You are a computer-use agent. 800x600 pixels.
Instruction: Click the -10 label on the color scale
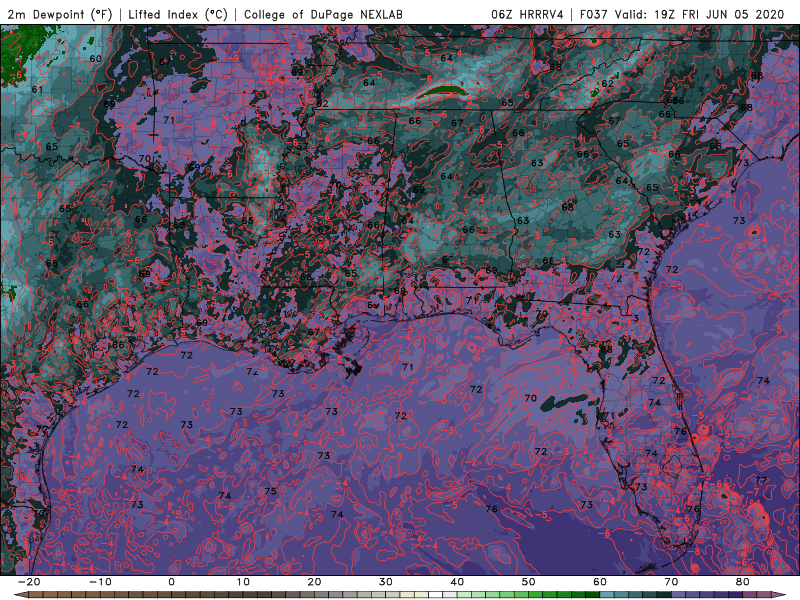pos(99,582)
